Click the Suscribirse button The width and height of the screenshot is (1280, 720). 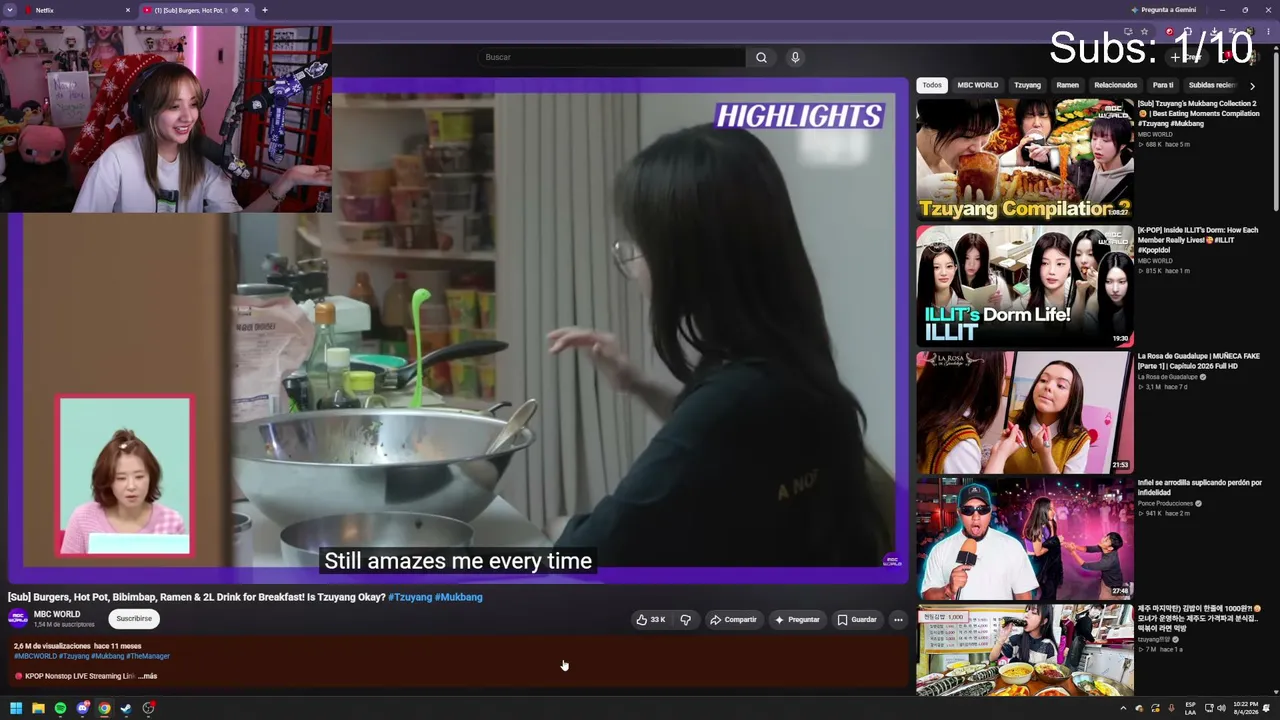134,618
